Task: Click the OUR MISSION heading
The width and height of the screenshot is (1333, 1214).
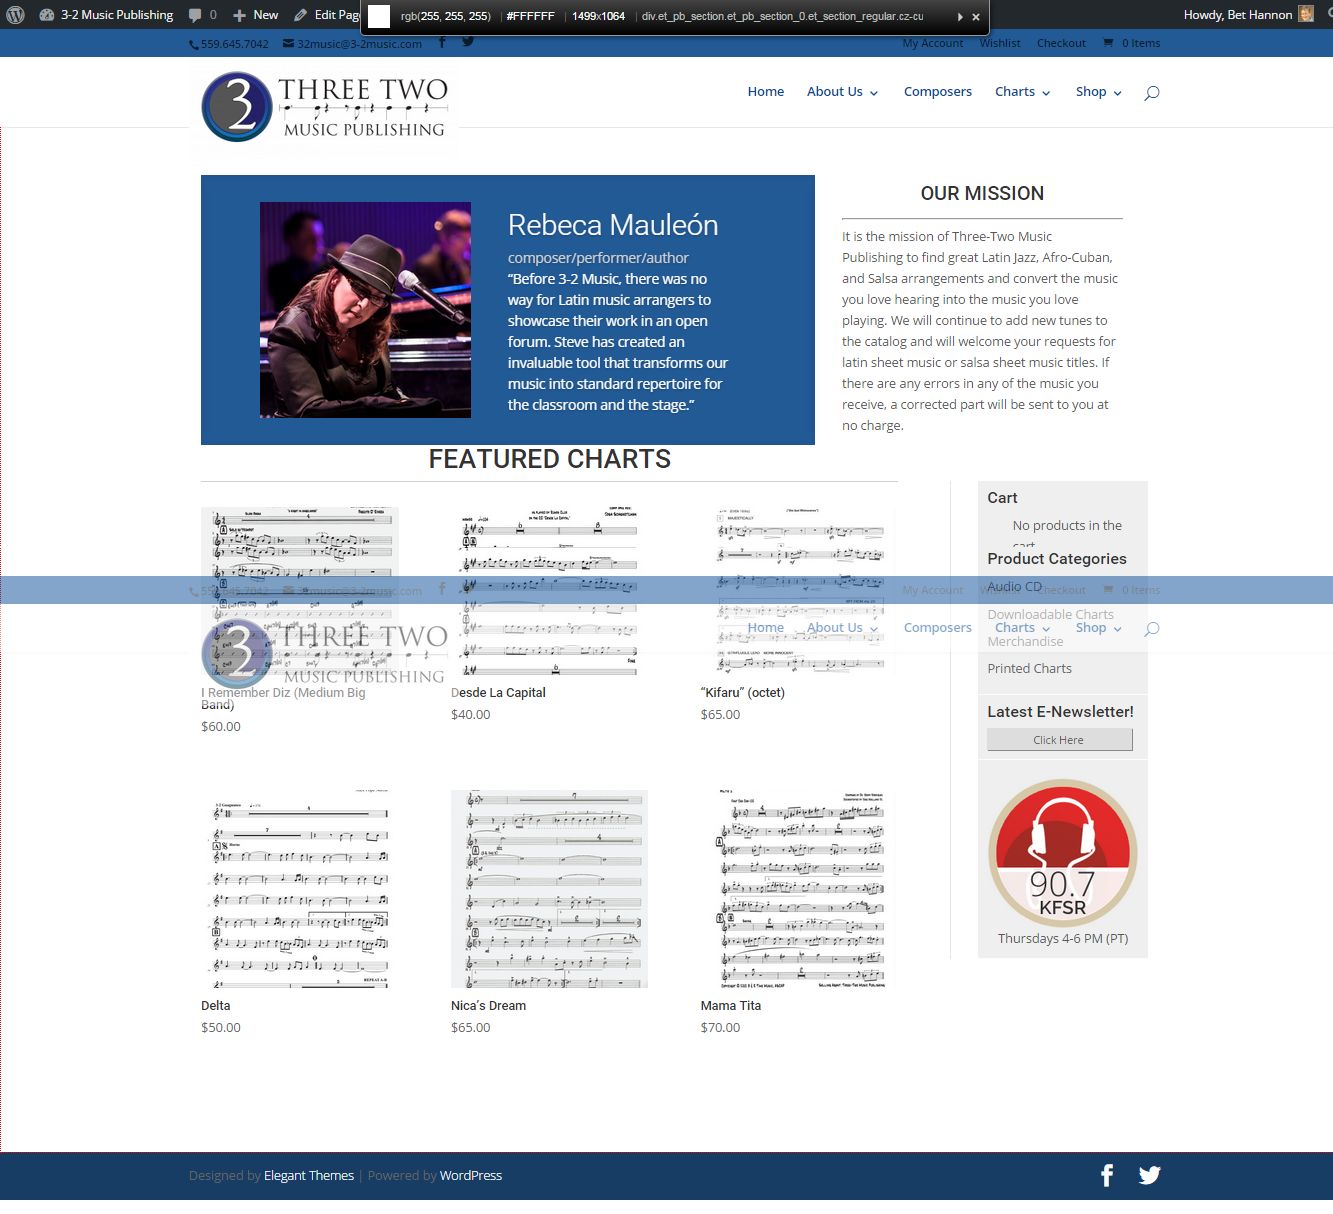Action: pyautogui.click(x=982, y=194)
